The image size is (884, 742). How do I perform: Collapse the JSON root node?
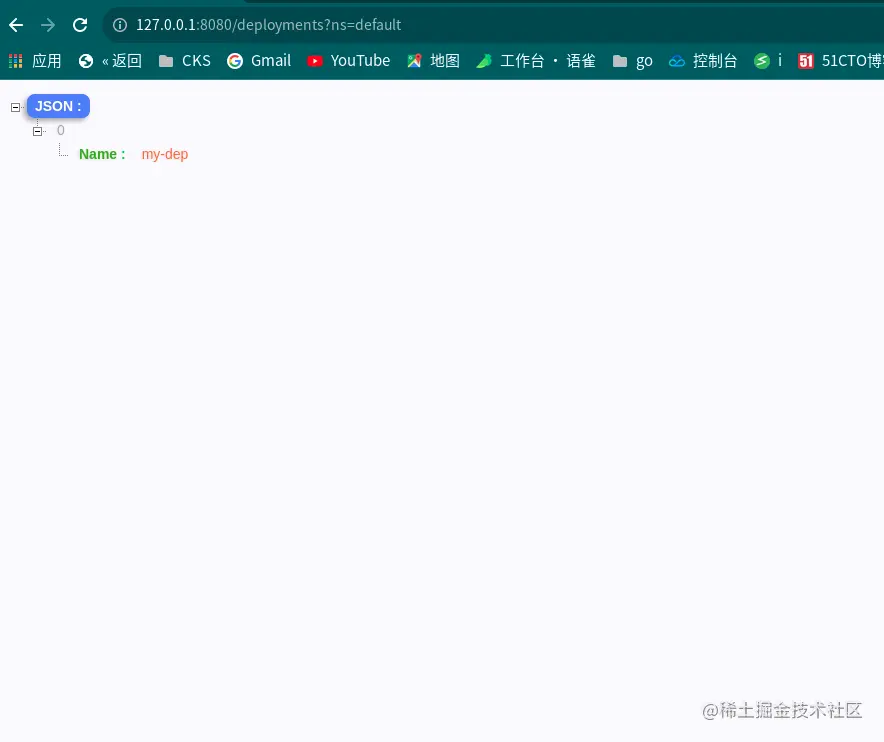pos(16,107)
